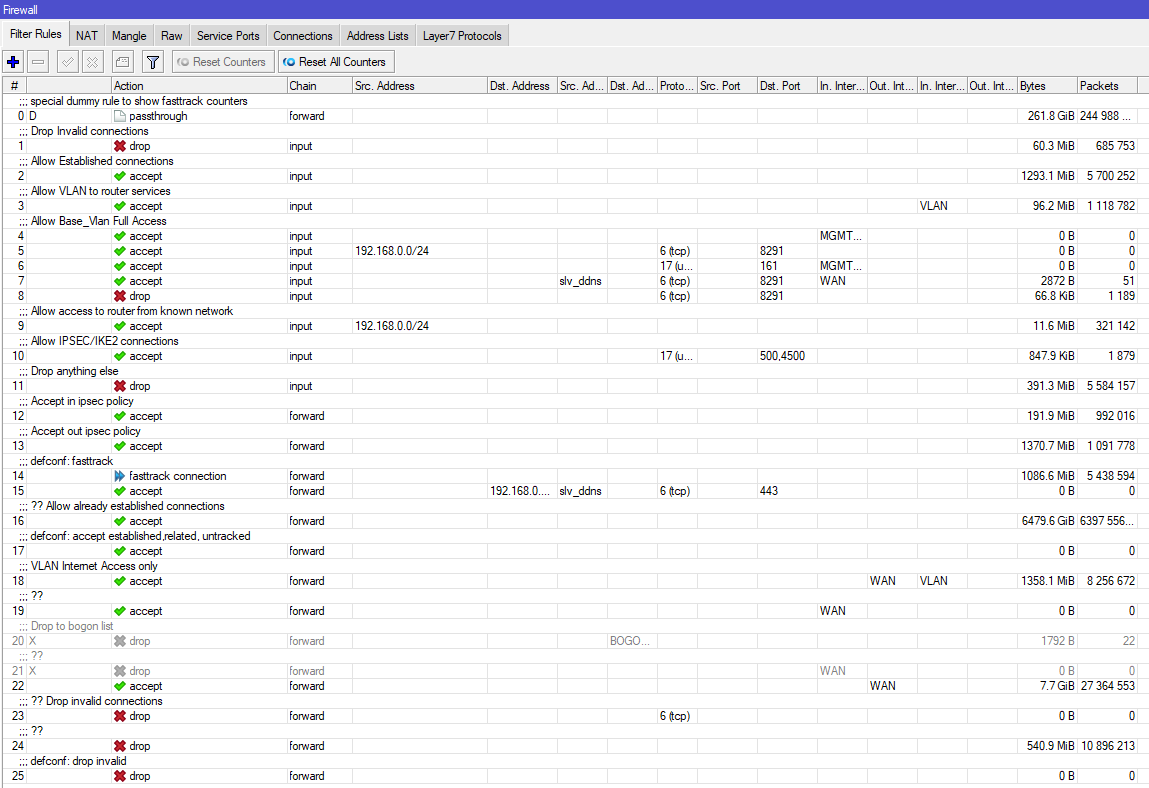
Task: Switch to the NAT tab
Action: click(86, 35)
